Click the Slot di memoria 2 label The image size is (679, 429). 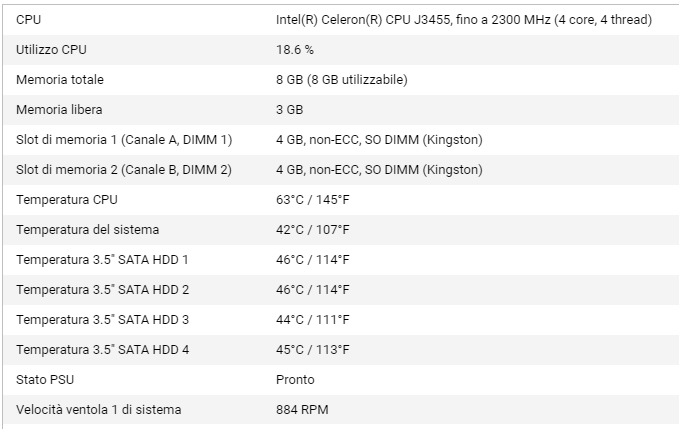[x=124, y=169]
